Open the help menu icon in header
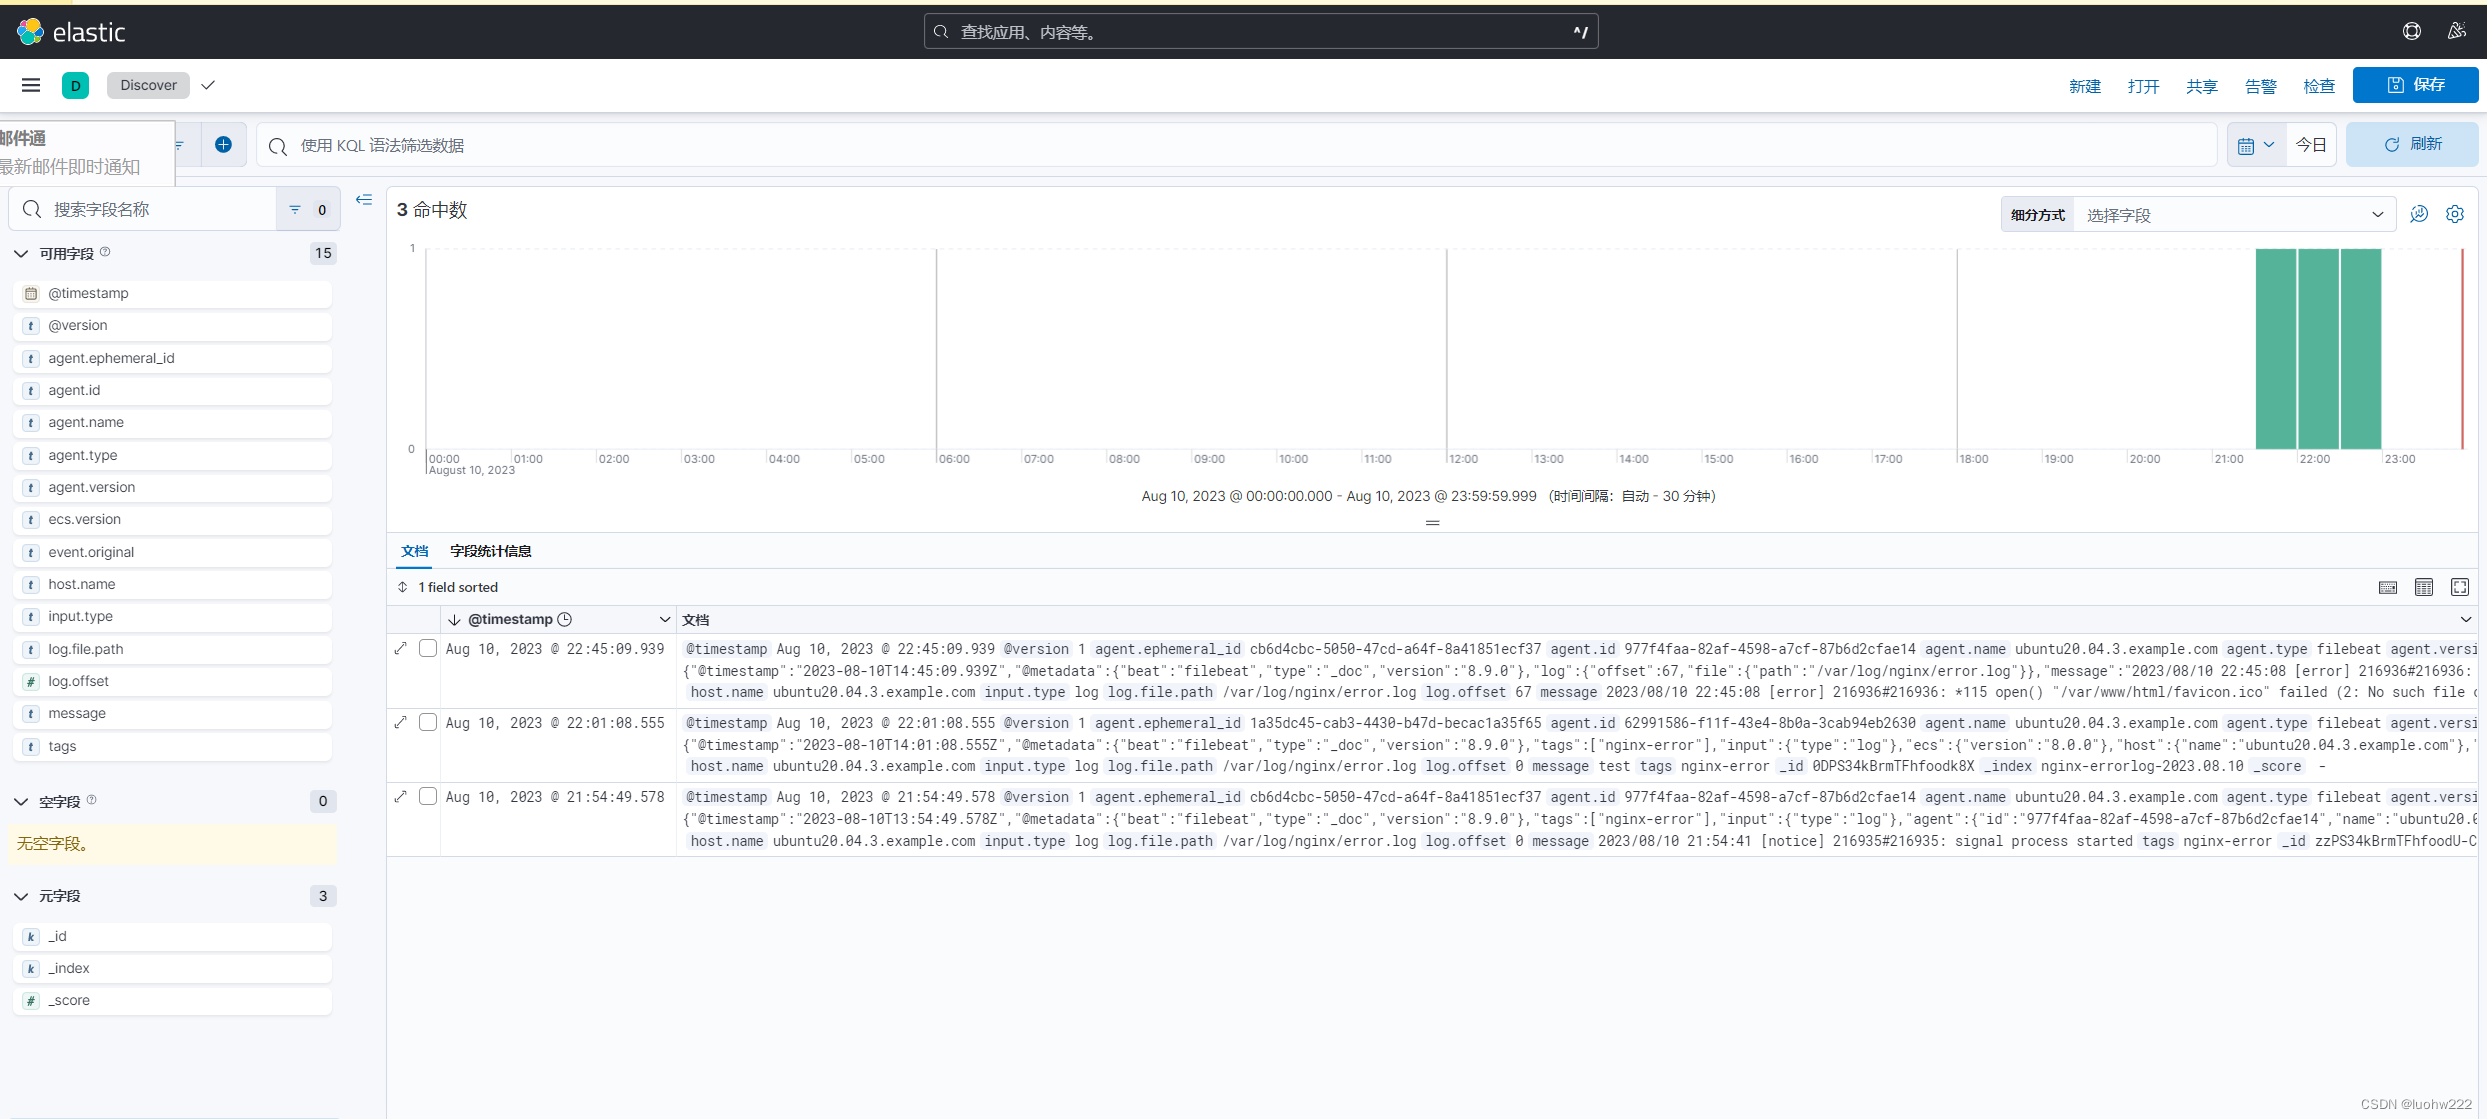Image resolution: width=2487 pixels, height=1119 pixels. (x=2412, y=31)
